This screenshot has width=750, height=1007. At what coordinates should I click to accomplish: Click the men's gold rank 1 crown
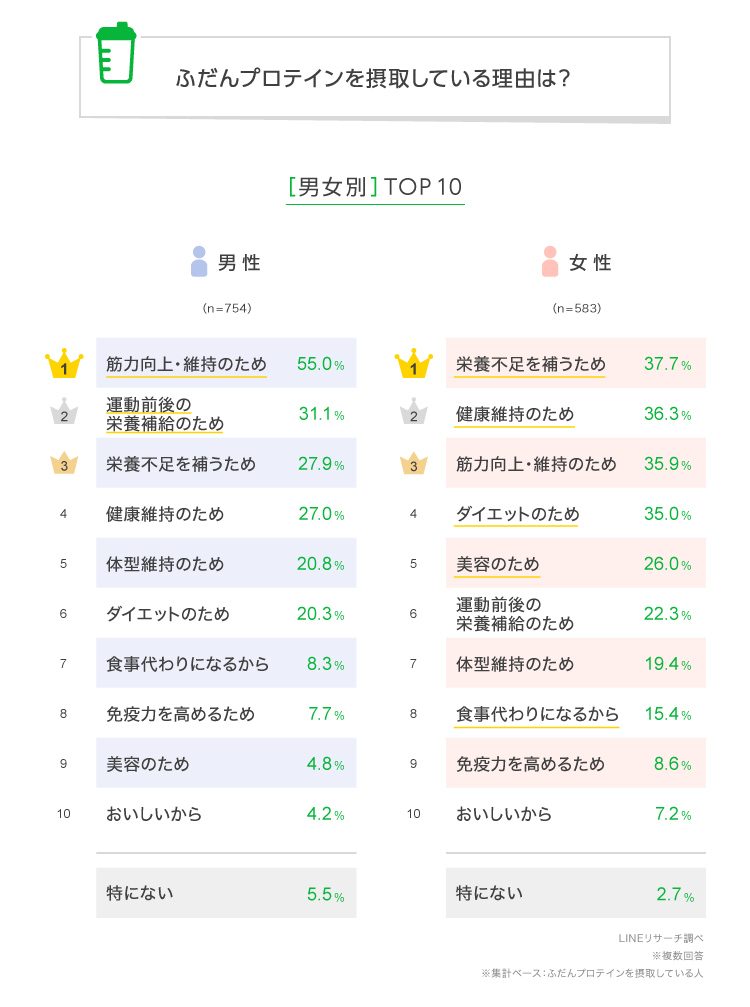point(64,365)
